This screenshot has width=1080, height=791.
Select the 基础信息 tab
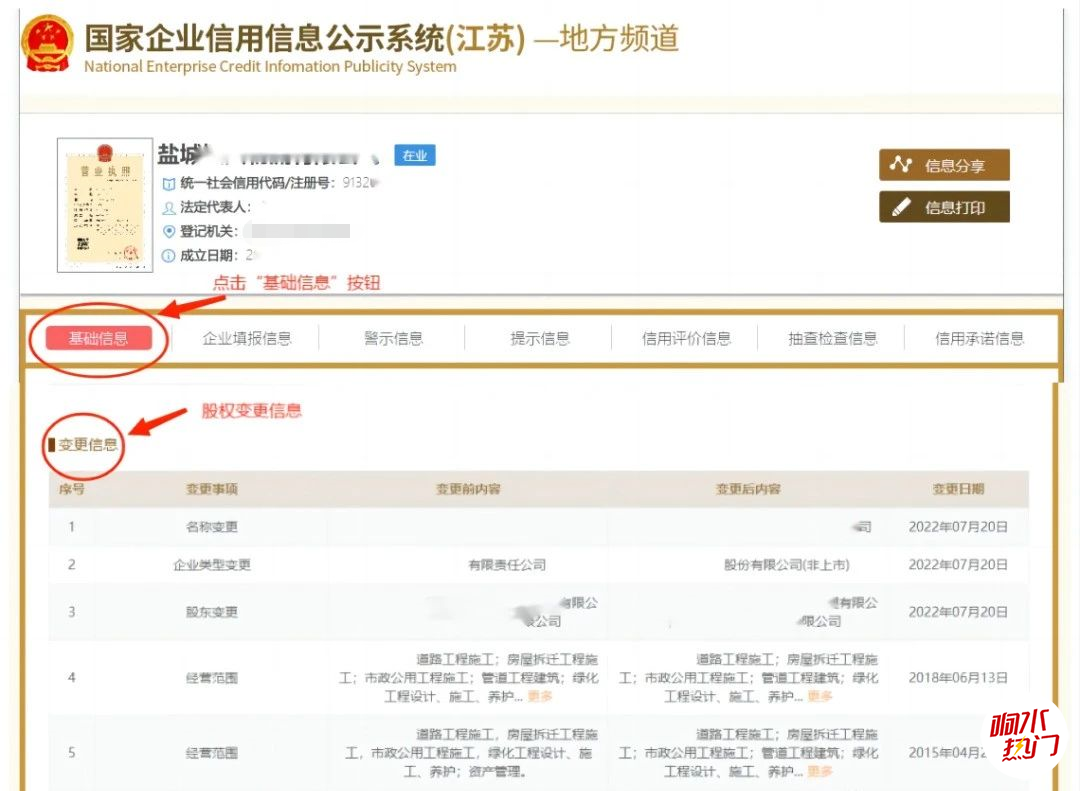98,338
